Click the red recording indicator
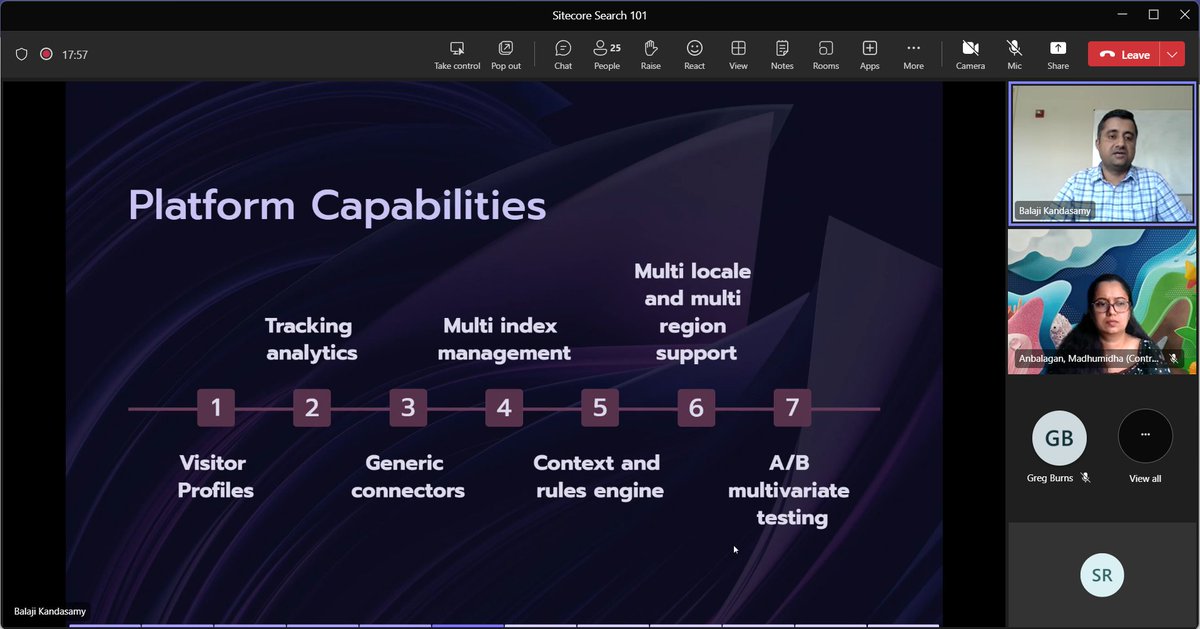 [46, 55]
